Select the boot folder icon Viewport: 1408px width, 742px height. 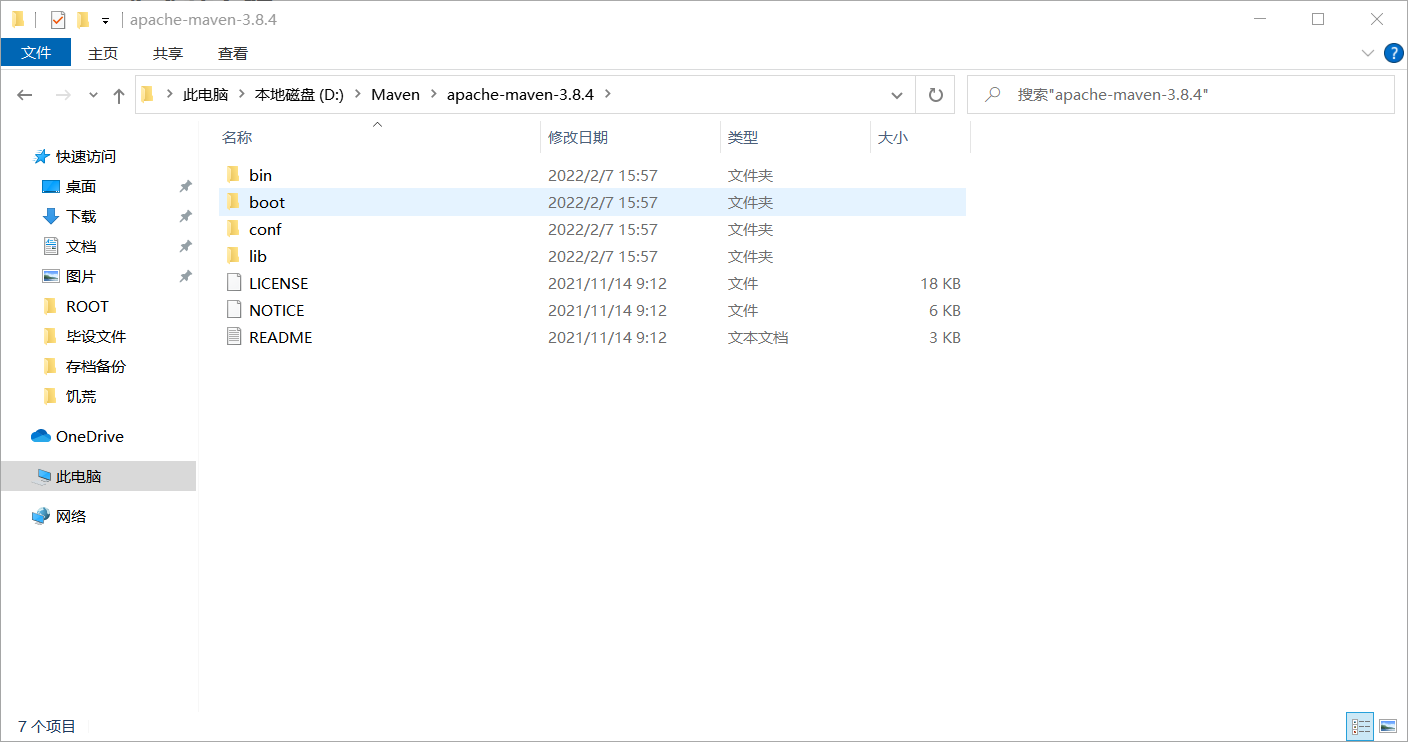point(234,202)
